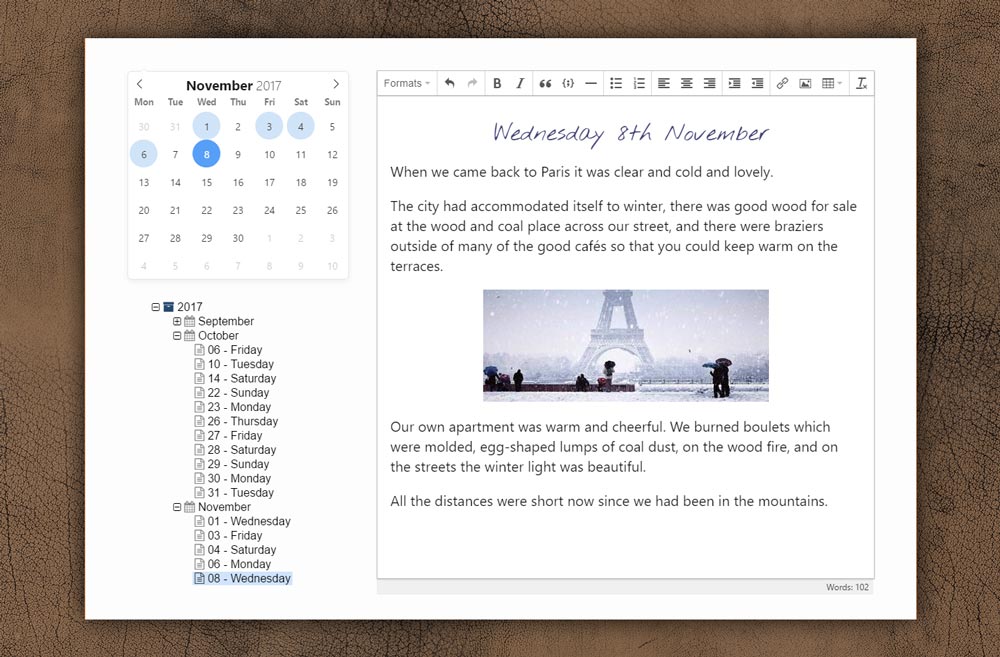Open the table insert dropdown
The height and width of the screenshot is (657, 1000).
832,84
